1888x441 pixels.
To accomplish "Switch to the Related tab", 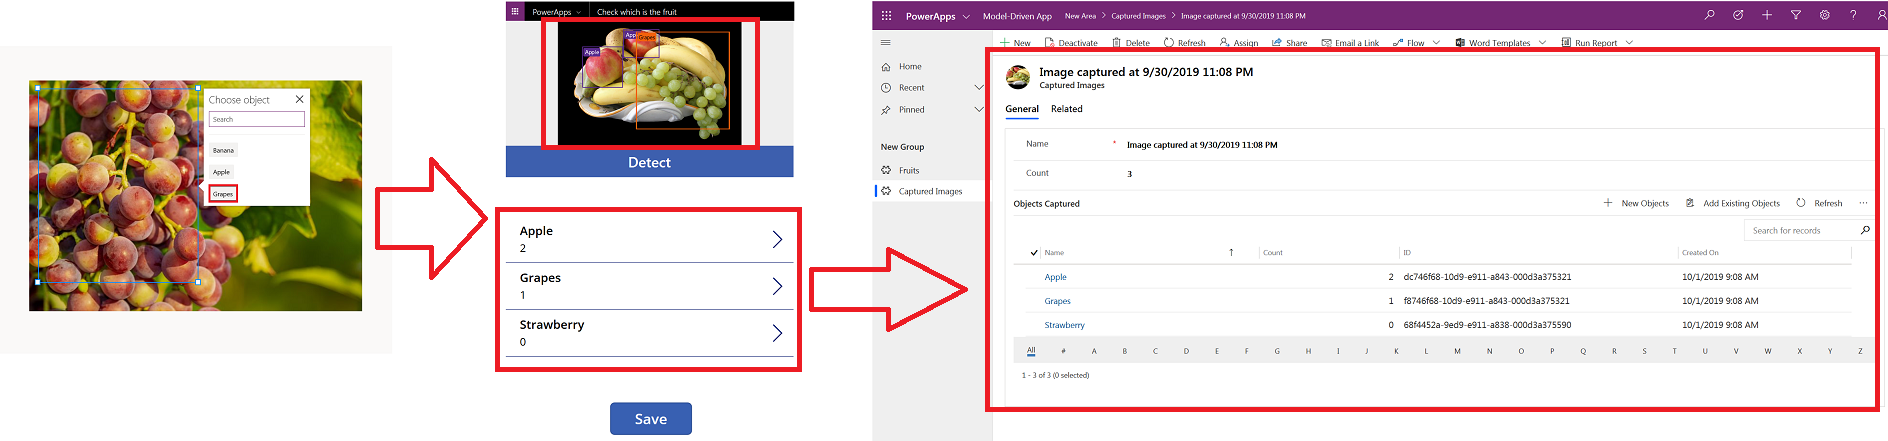I will (x=1066, y=109).
